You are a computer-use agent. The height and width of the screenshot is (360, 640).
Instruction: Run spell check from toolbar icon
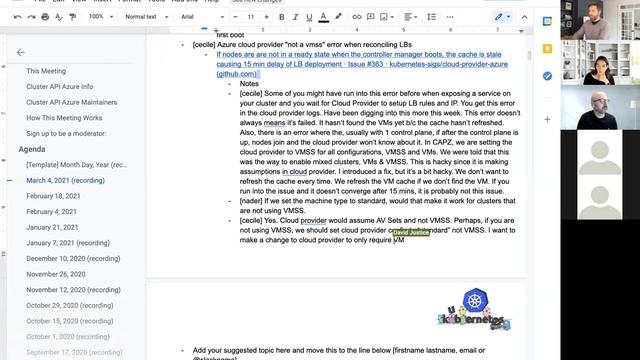59,17
